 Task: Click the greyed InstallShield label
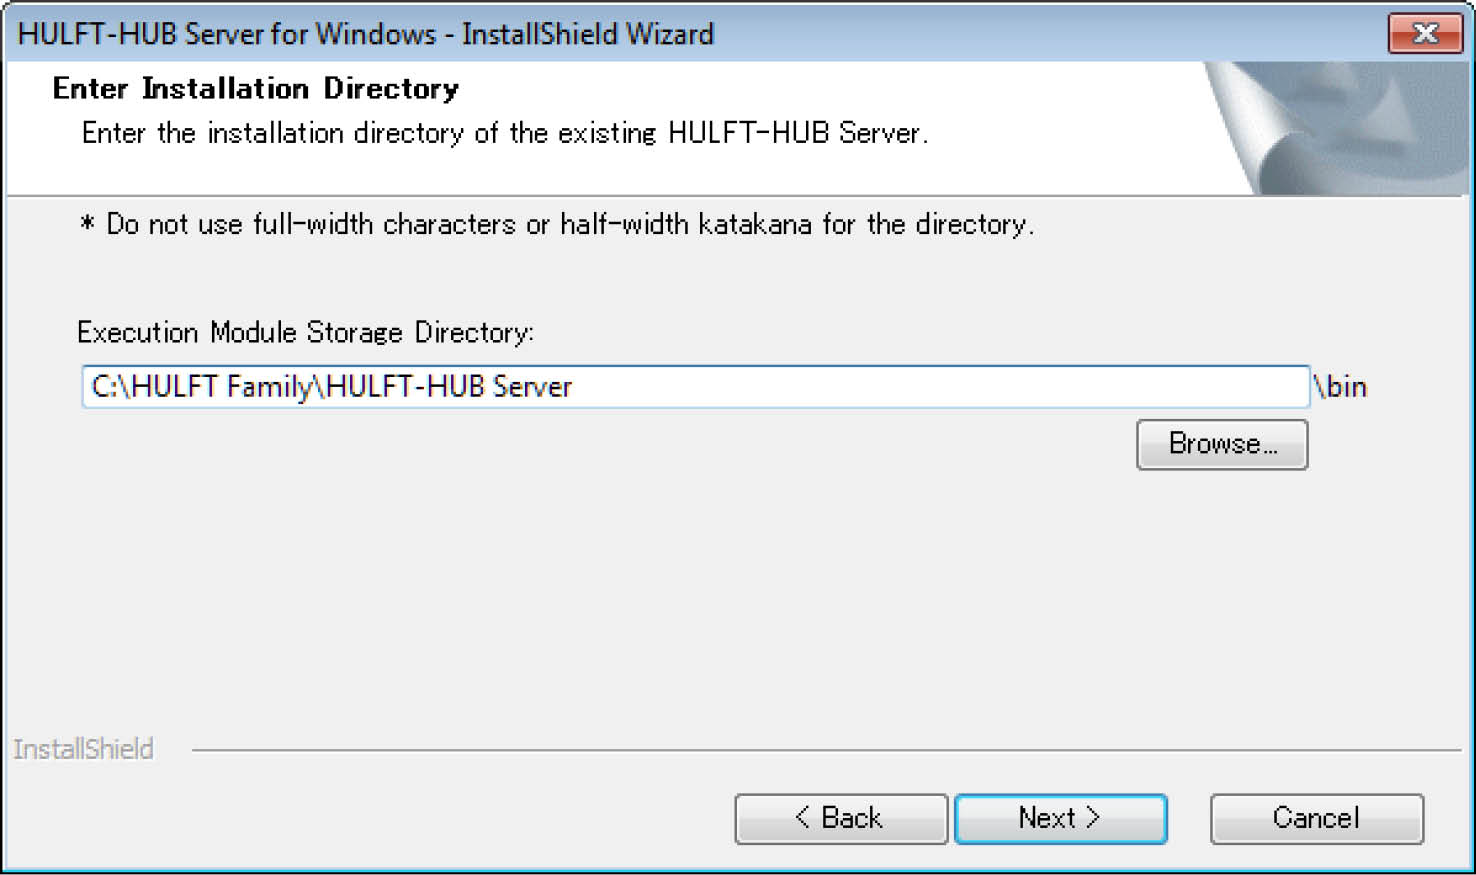click(x=83, y=749)
